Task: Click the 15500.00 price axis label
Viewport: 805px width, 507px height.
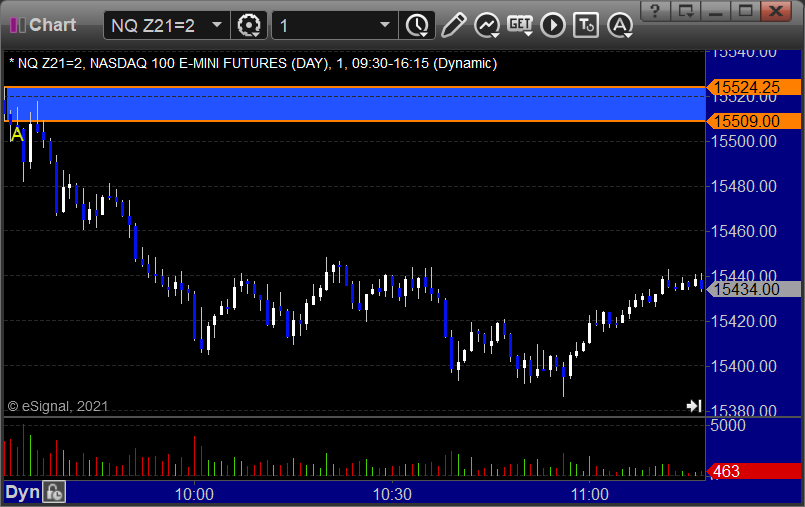Action: tap(743, 141)
